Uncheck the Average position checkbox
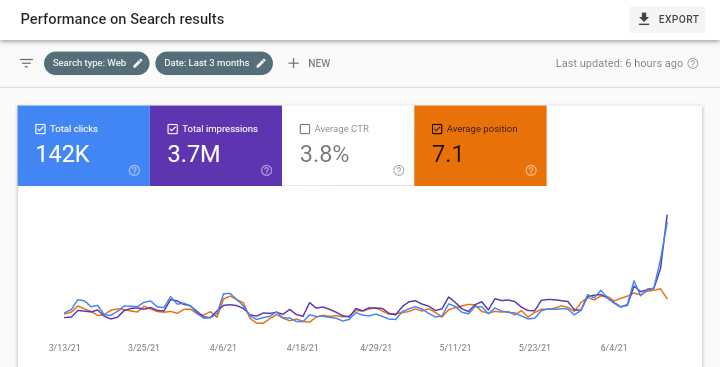 pyautogui.click(x=437, y=129)
